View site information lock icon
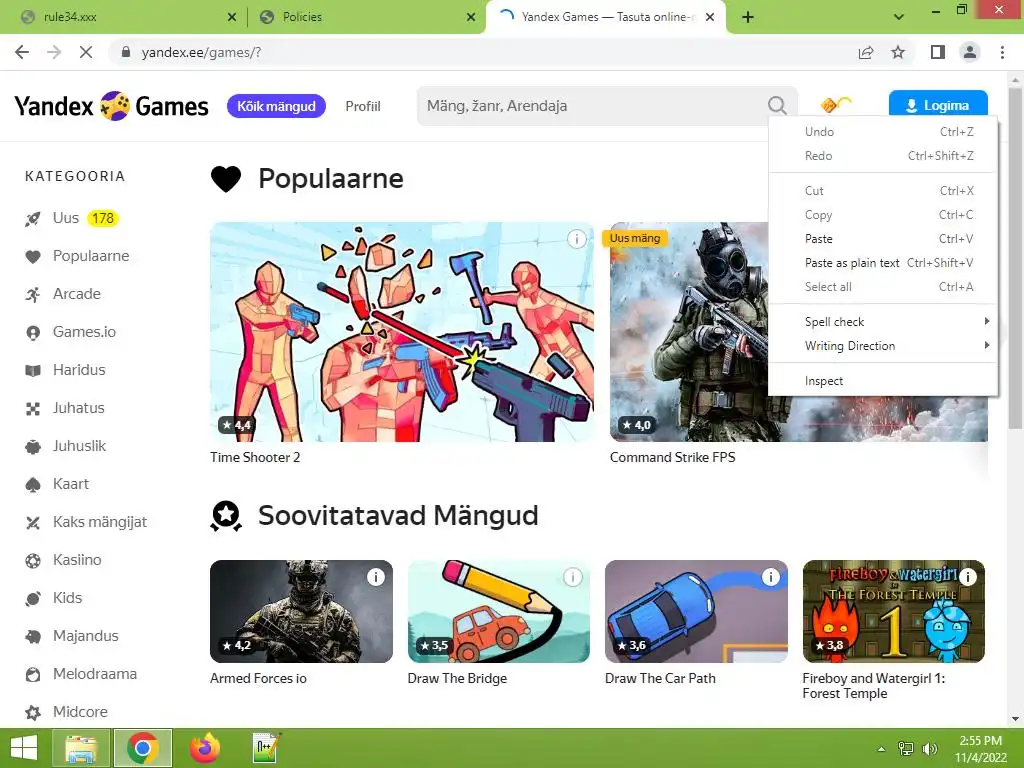The image size is (1024, 768). [126, 52]
